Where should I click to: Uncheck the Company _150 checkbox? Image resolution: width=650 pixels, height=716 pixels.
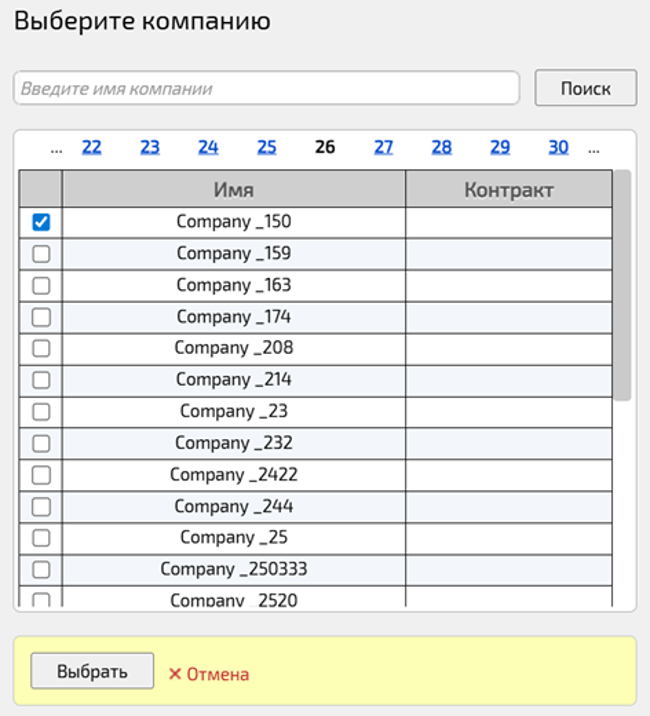tap(41, 222)
